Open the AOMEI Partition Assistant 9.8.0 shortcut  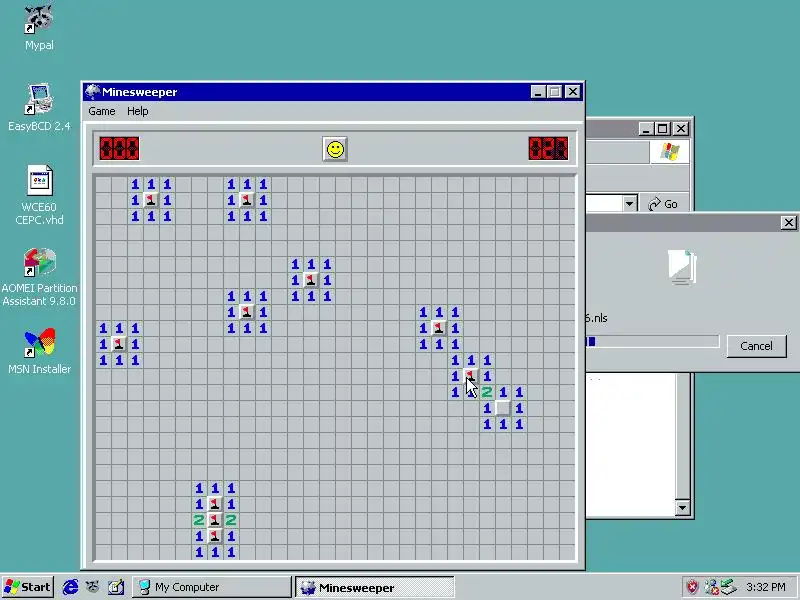coord(39,277)
